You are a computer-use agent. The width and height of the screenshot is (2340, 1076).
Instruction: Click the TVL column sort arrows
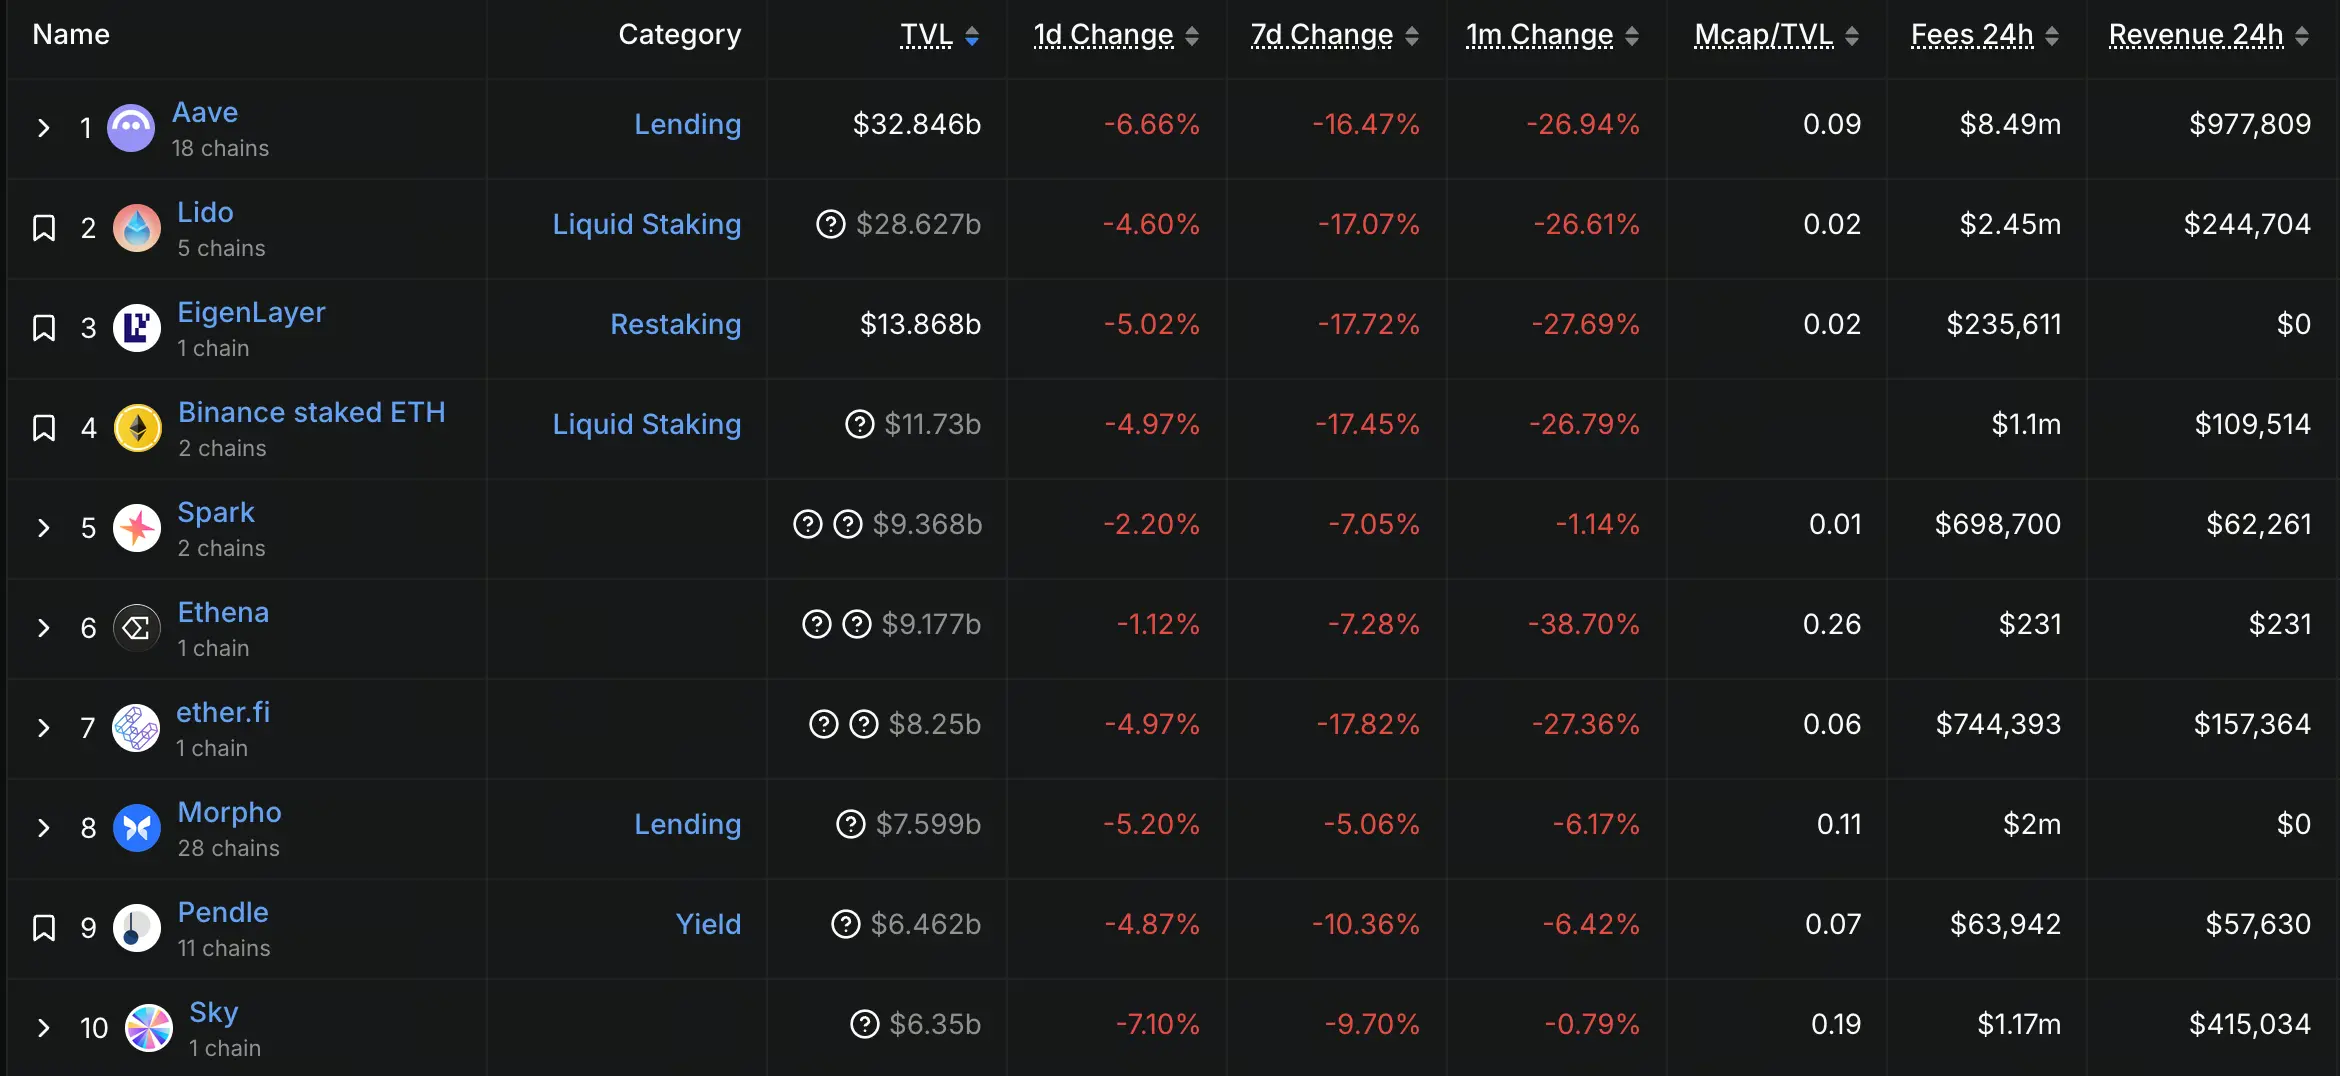[972, 35]
